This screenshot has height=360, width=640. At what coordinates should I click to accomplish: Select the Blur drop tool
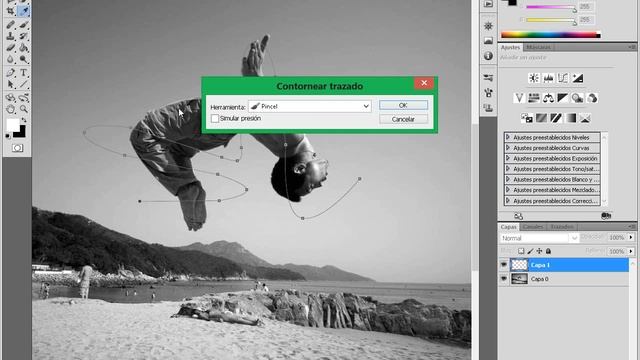[x=11, y=60]
